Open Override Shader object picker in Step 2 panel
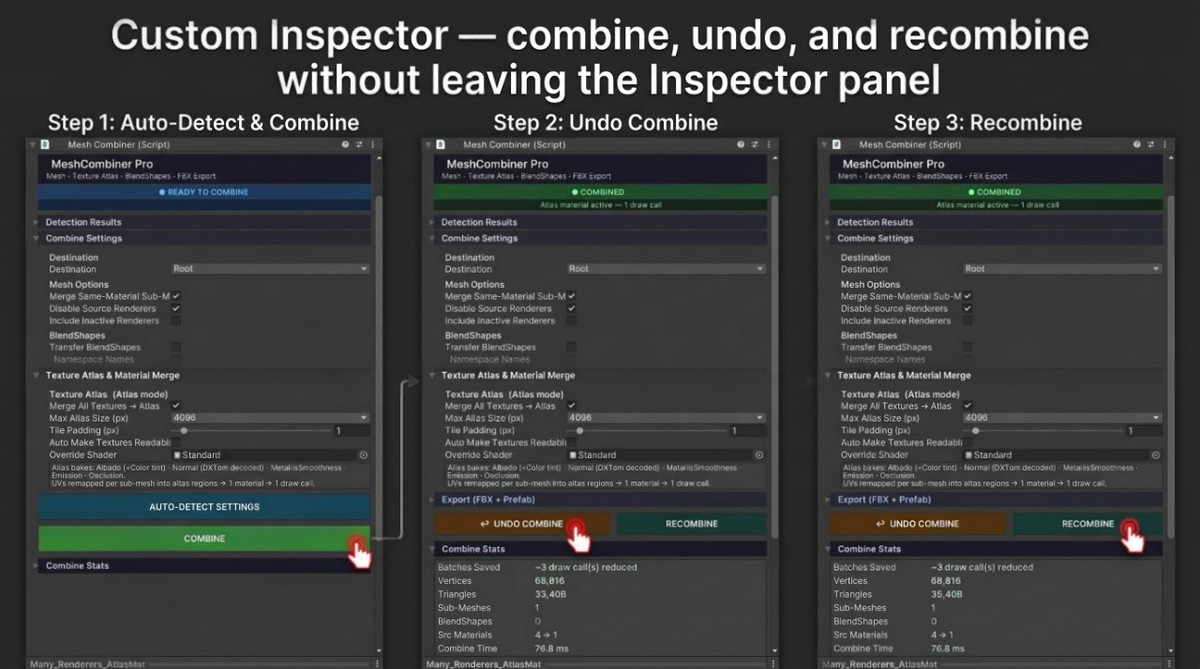 (760, 455)
